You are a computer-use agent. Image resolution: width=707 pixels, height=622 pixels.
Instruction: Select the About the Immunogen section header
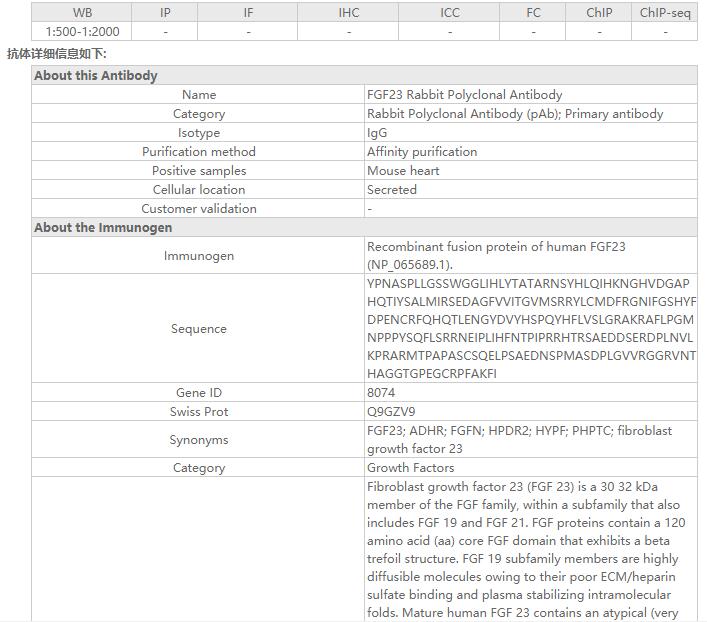point(103,228)
